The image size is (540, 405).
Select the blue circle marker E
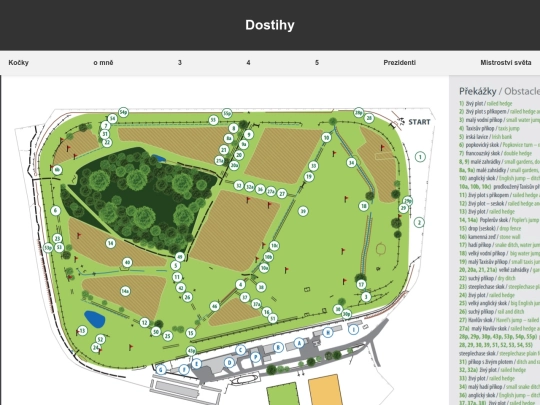coord(197,364)
